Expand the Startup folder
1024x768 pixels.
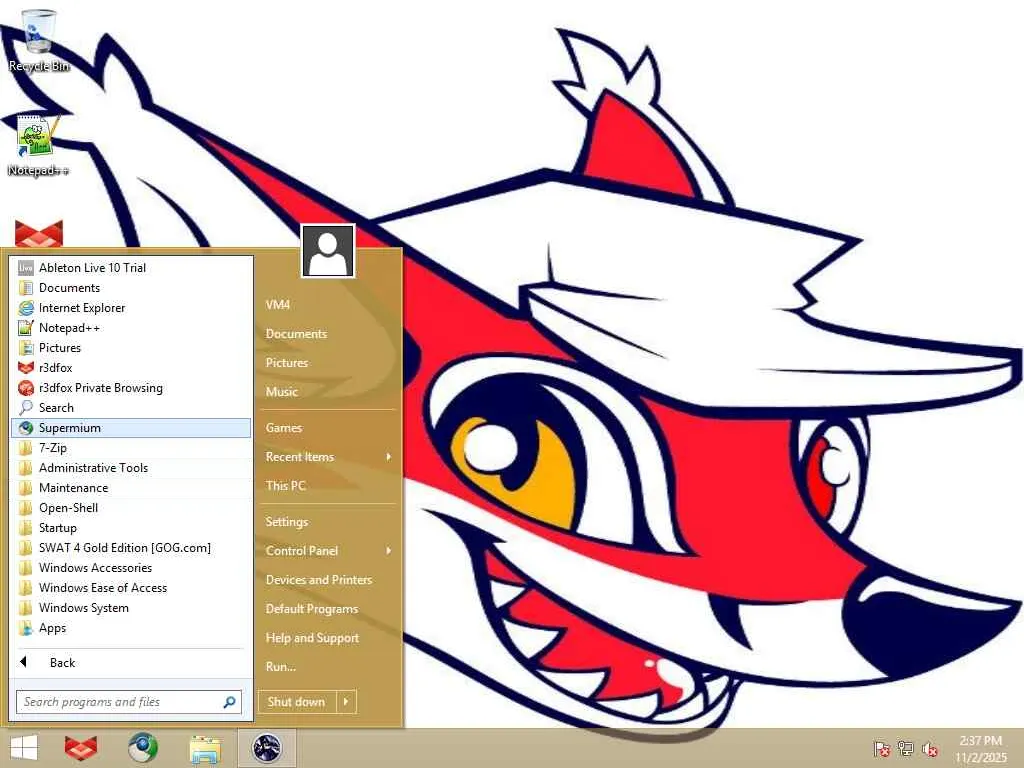coord(131,528)
